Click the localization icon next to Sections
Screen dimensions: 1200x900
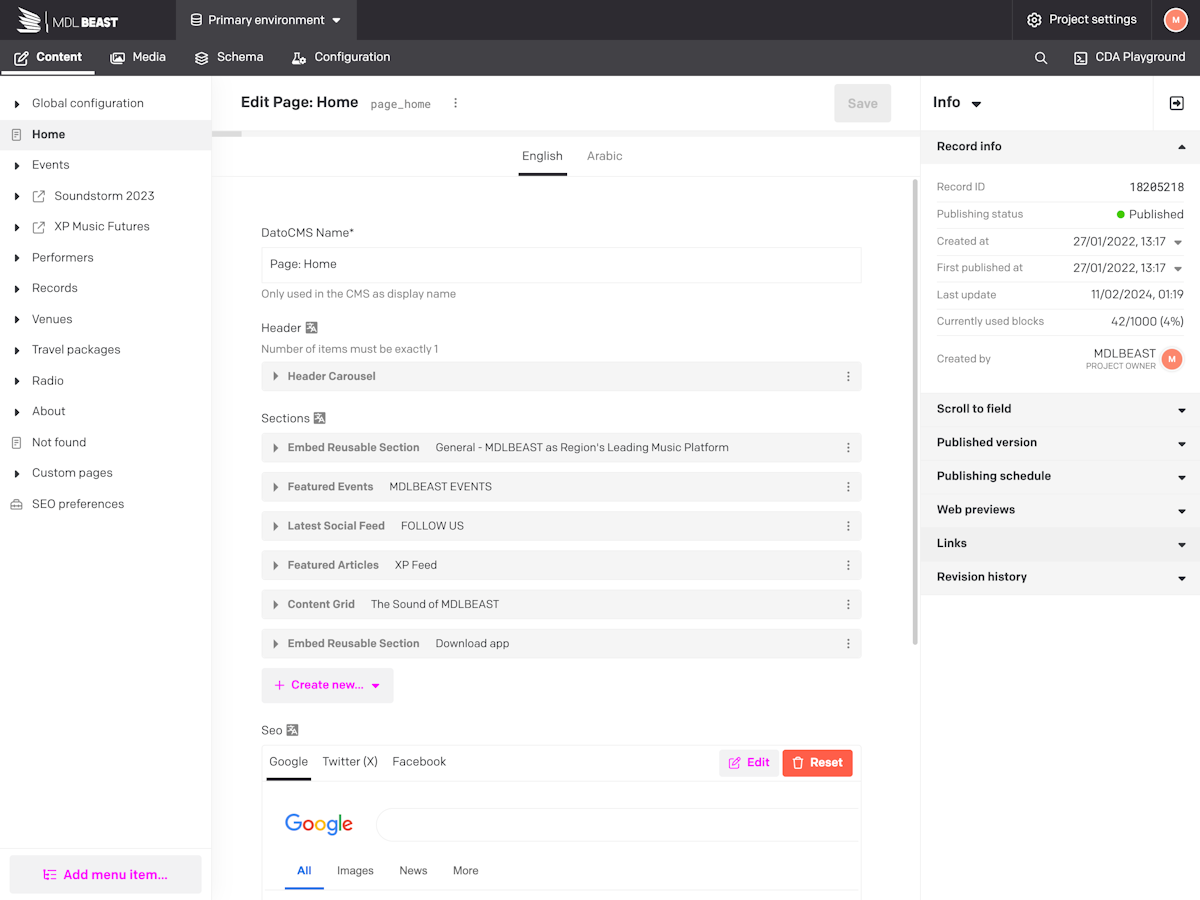click(x=320, y=418)
